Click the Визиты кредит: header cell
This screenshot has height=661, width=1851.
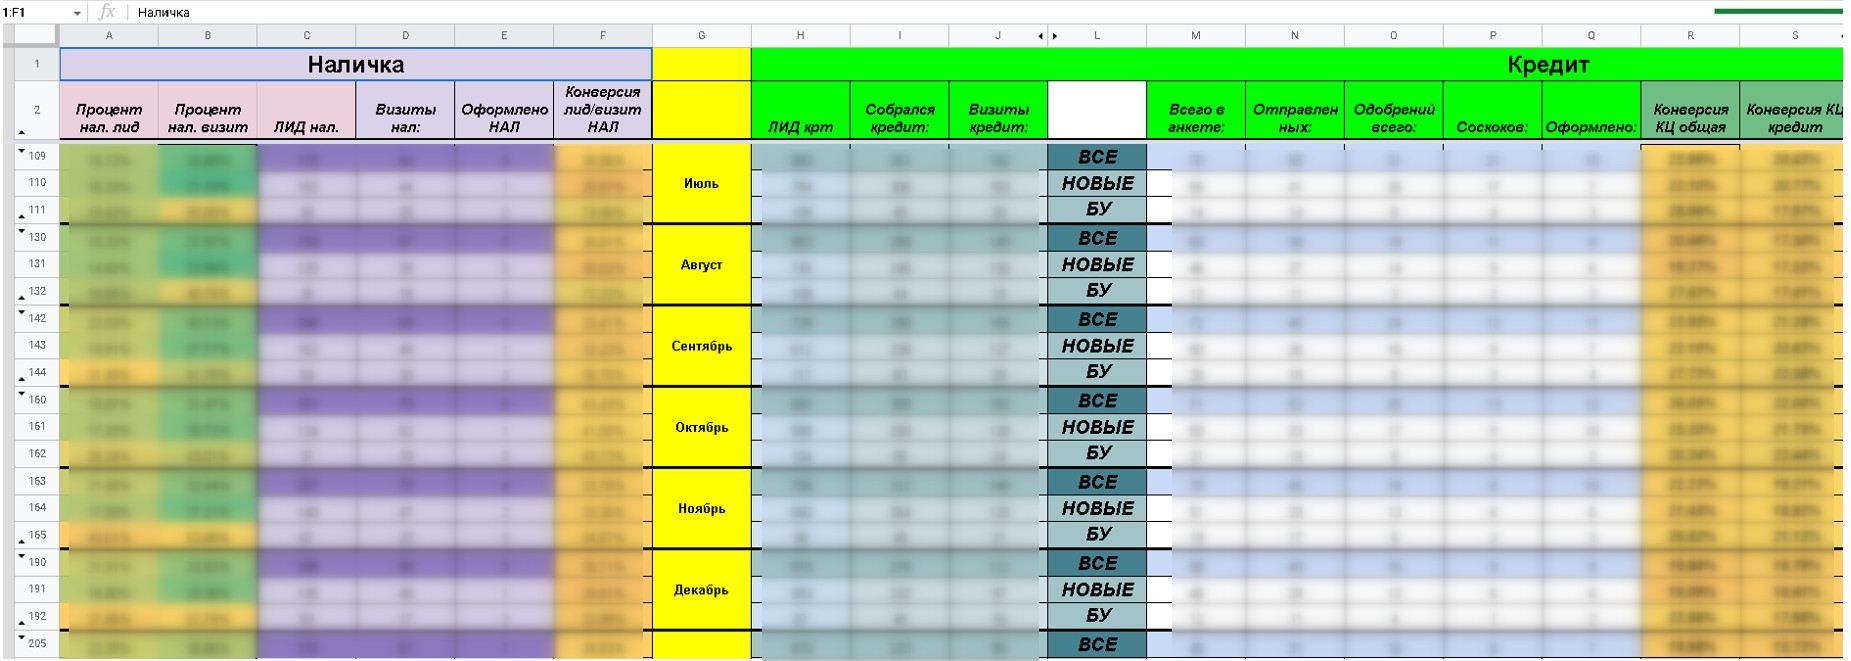pyautogui.click(x=998, y=110)
